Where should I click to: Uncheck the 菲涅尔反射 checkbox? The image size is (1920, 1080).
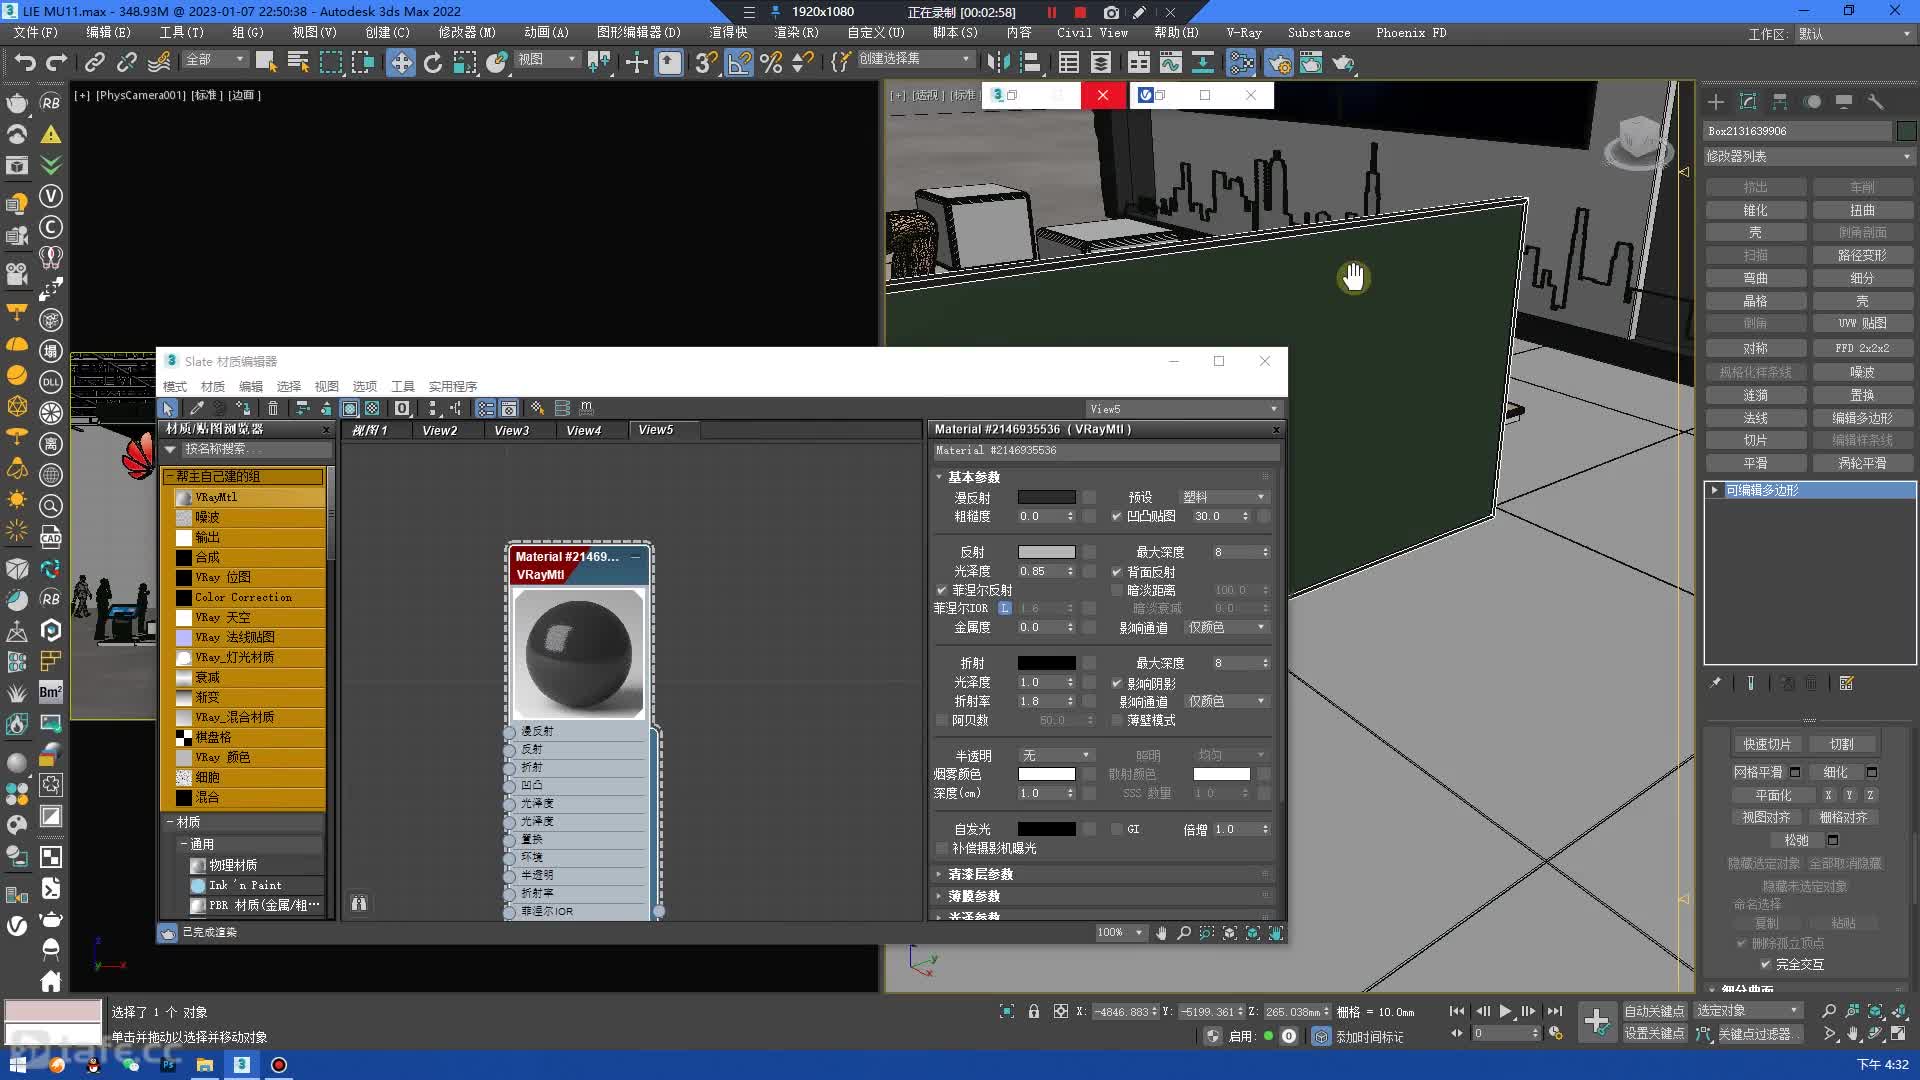pos(941,590)
